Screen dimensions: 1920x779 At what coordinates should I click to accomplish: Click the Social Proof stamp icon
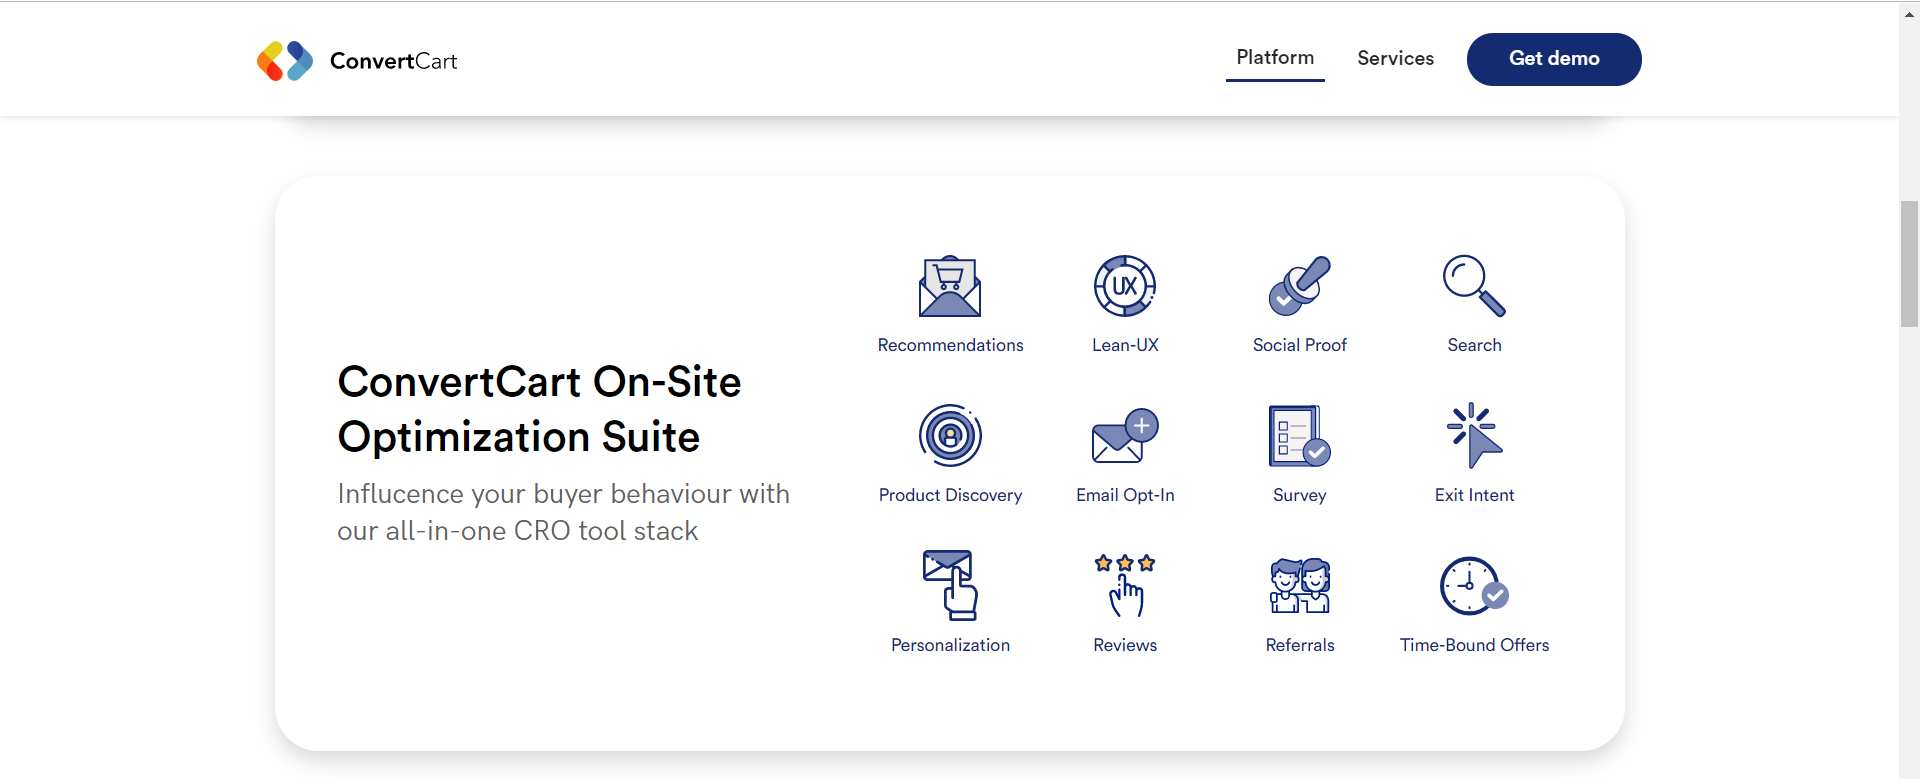(1299, 286)
